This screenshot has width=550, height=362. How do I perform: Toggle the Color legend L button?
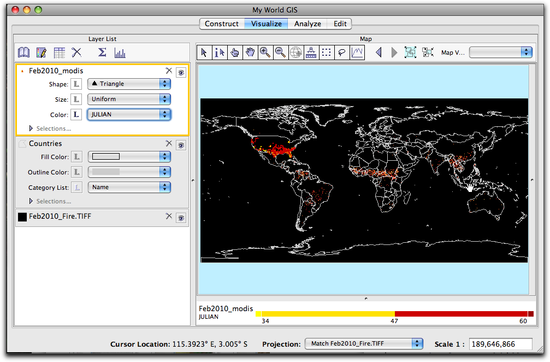(x=76, y=115)
